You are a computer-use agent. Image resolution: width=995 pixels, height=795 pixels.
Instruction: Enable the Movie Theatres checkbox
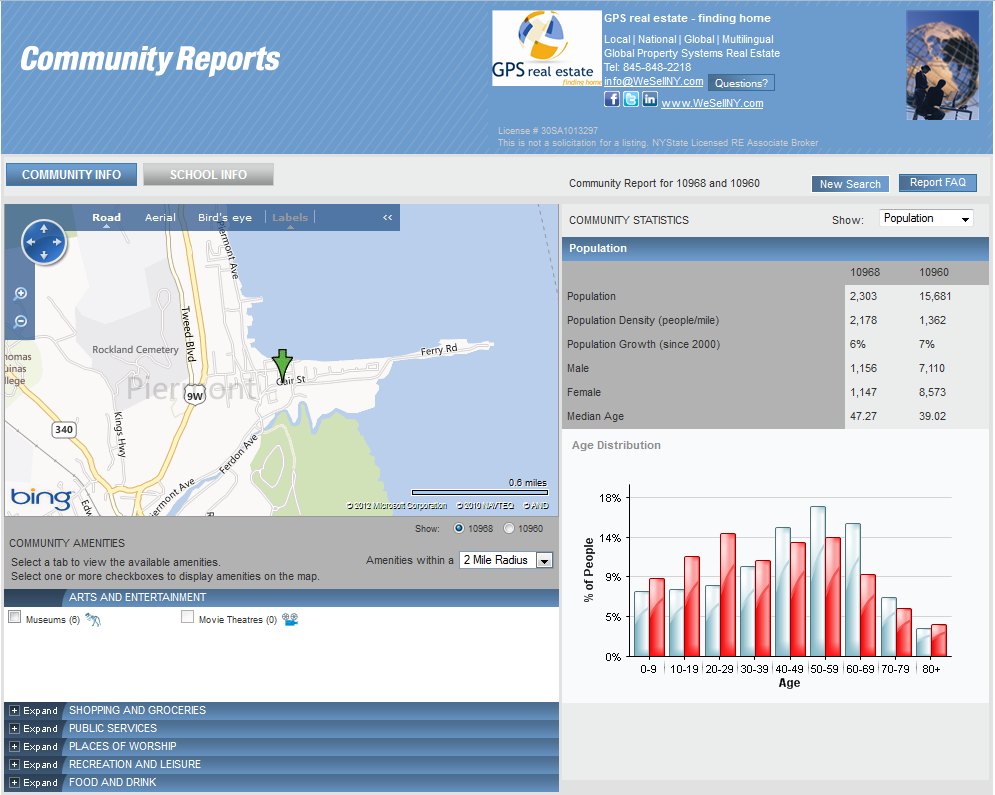(187, 618)
